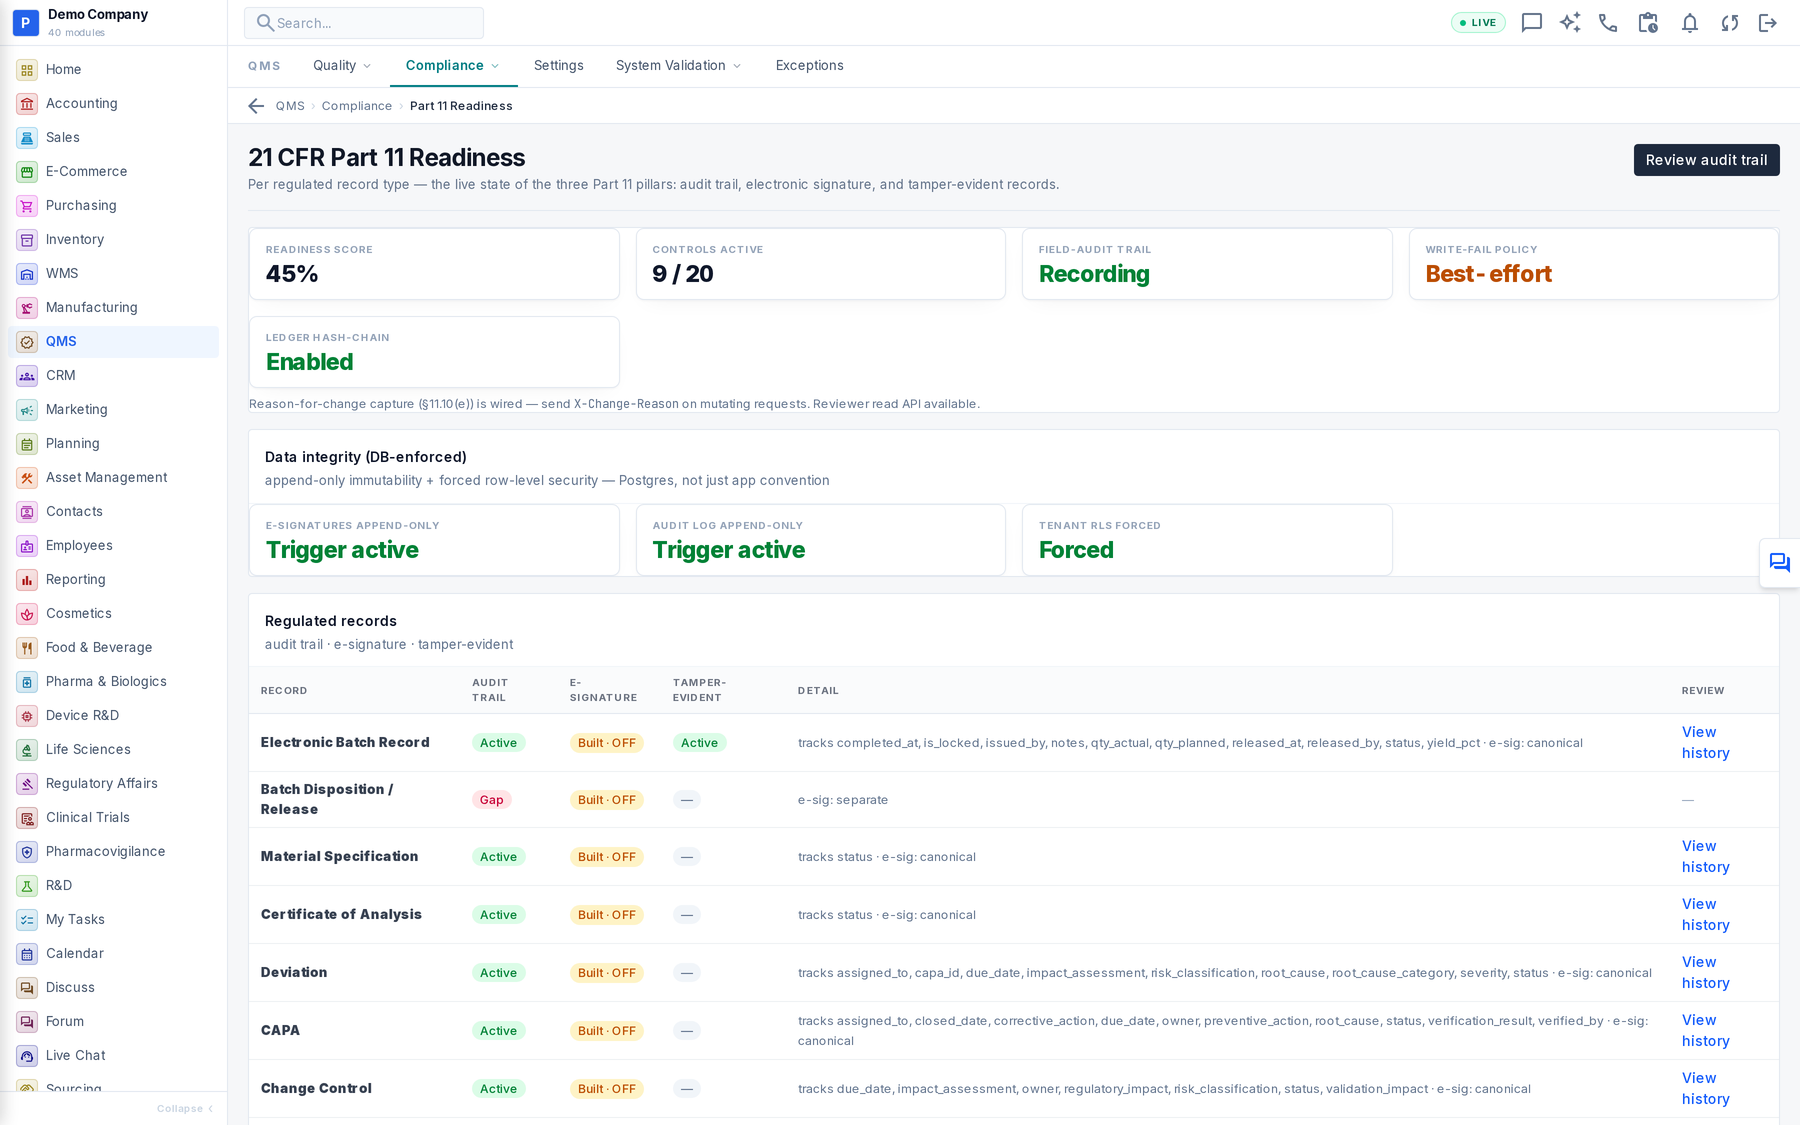1800x1125 pixels.
Task: Open the Pharmacovigilance module icon
Action: point(27,852)
